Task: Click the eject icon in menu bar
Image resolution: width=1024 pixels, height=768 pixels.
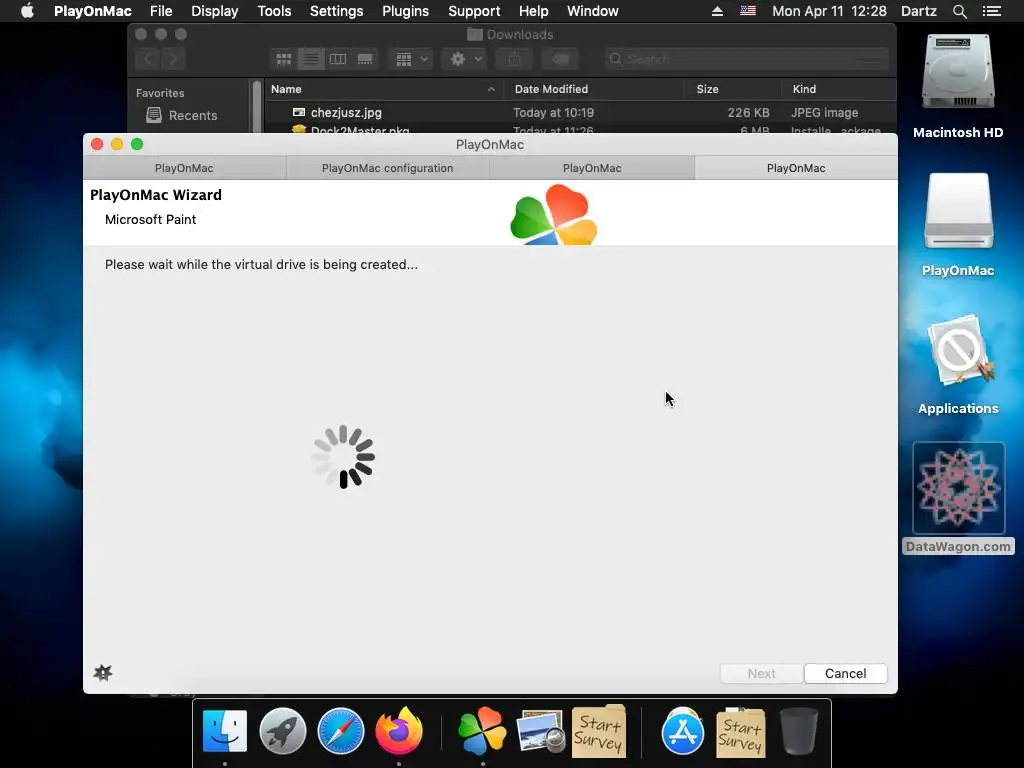Action: click(717, 11)
